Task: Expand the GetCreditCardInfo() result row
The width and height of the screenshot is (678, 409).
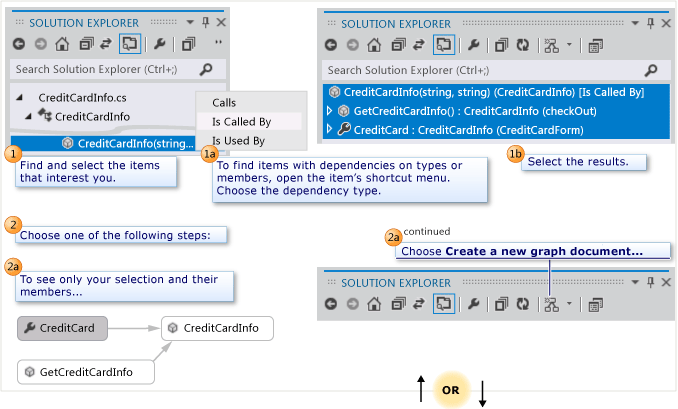Action: coord(329,111)
